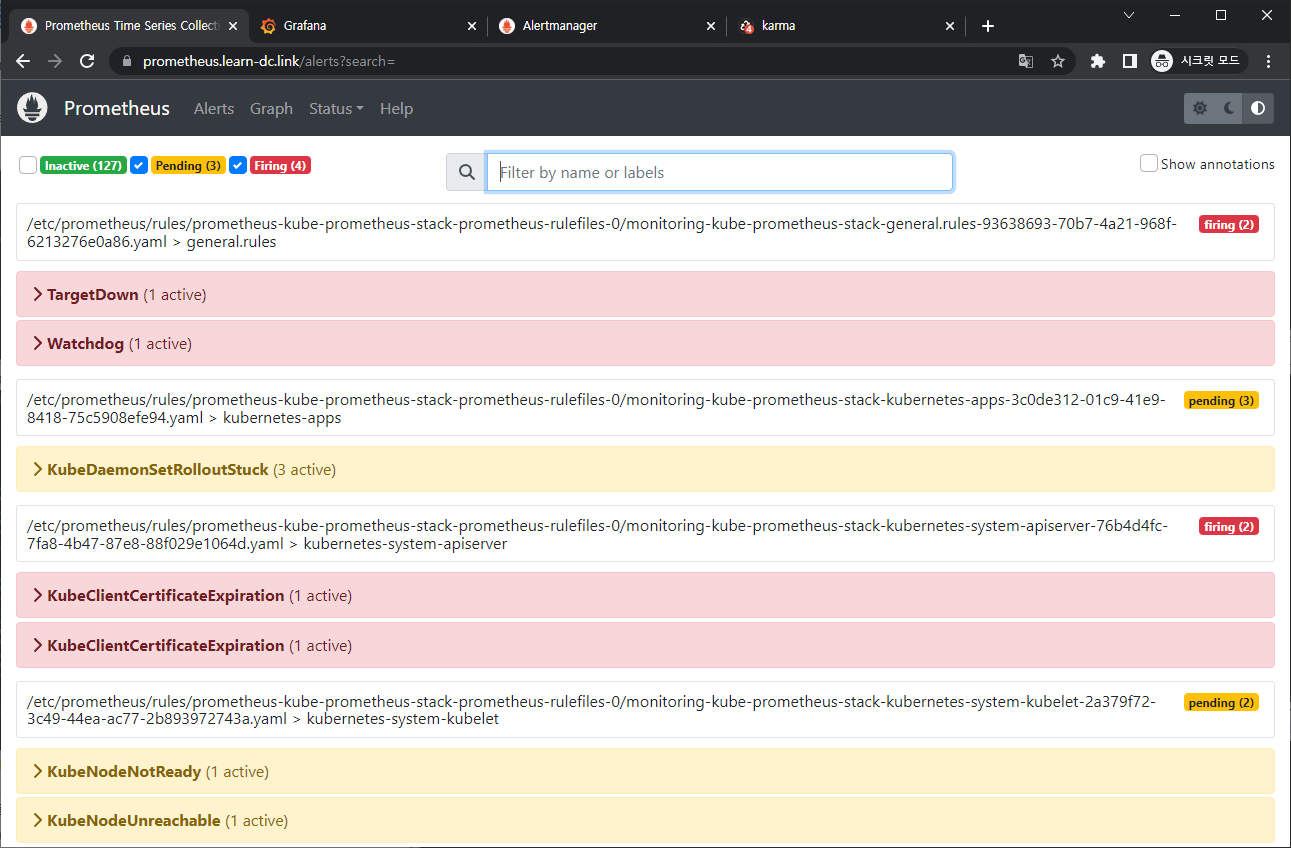Screen dimensions: 1291x848
Task: Select the browser-preferred contrast theme icon
Action: tap(1258, 108)
